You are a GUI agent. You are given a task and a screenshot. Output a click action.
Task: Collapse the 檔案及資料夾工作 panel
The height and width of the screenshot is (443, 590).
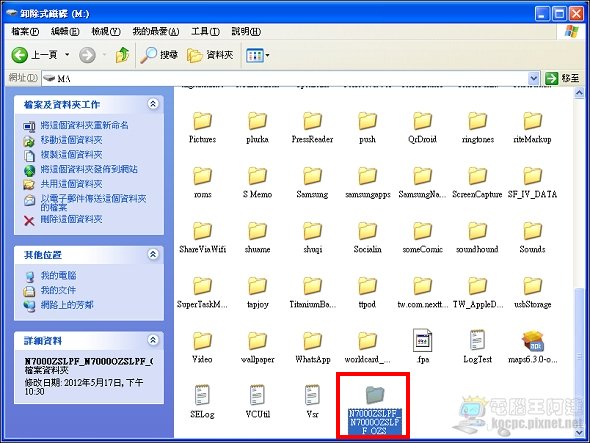[153, 104]
